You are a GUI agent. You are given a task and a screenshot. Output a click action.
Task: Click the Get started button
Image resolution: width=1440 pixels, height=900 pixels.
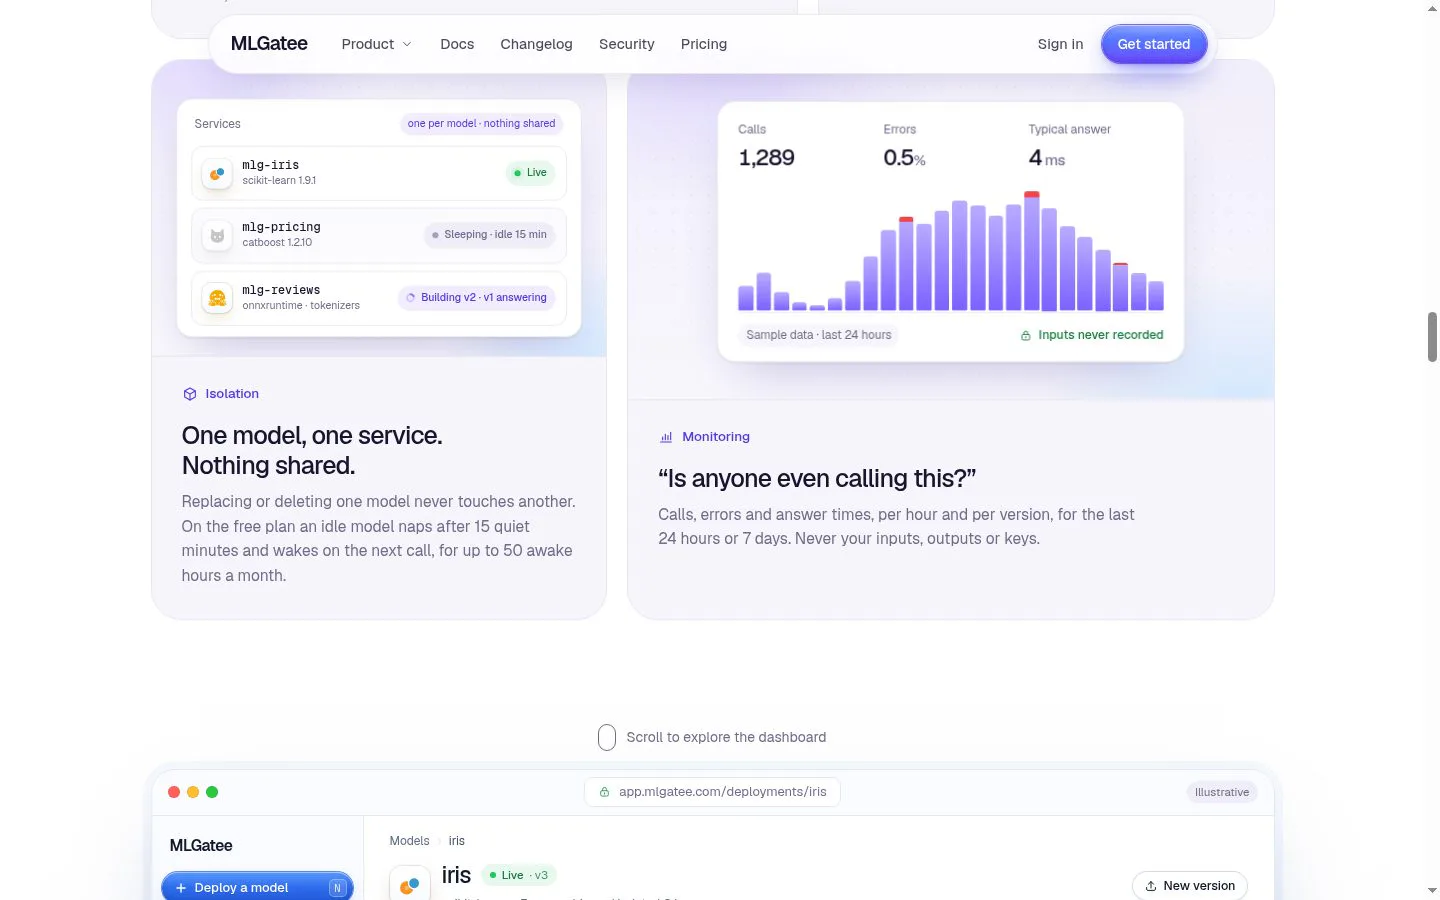pos(1154,44)
